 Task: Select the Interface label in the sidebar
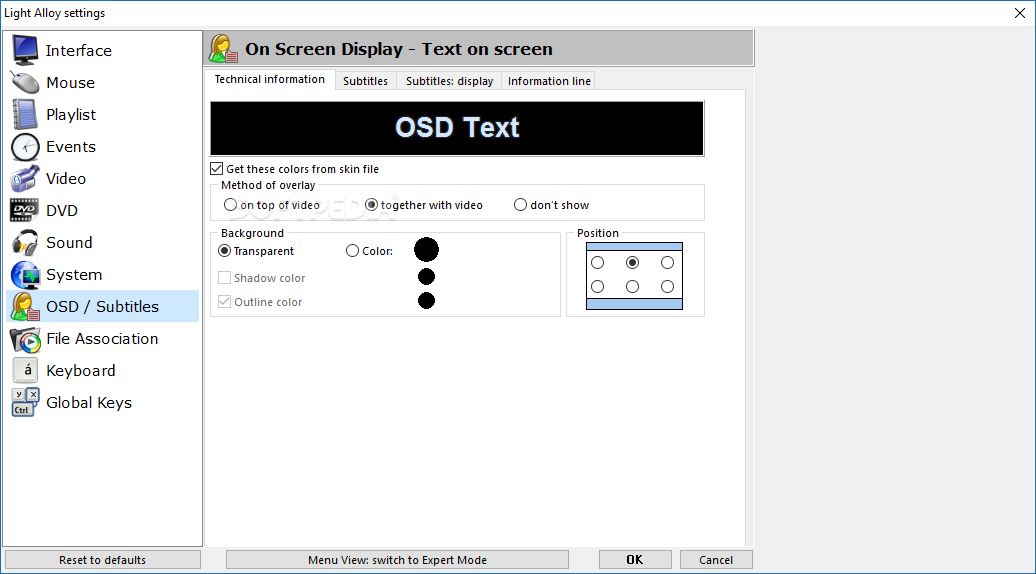click(x=79, y=51)
